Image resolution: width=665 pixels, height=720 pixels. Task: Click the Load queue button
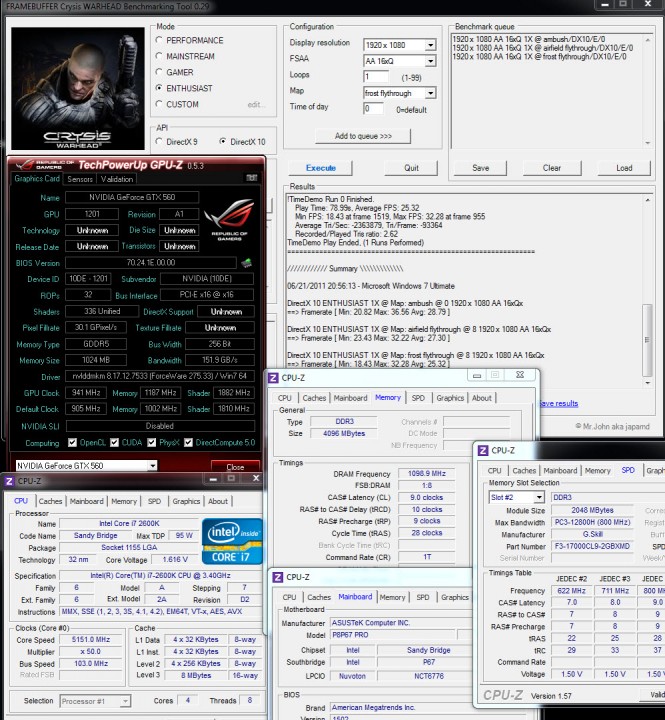click(x=624, y=168)
